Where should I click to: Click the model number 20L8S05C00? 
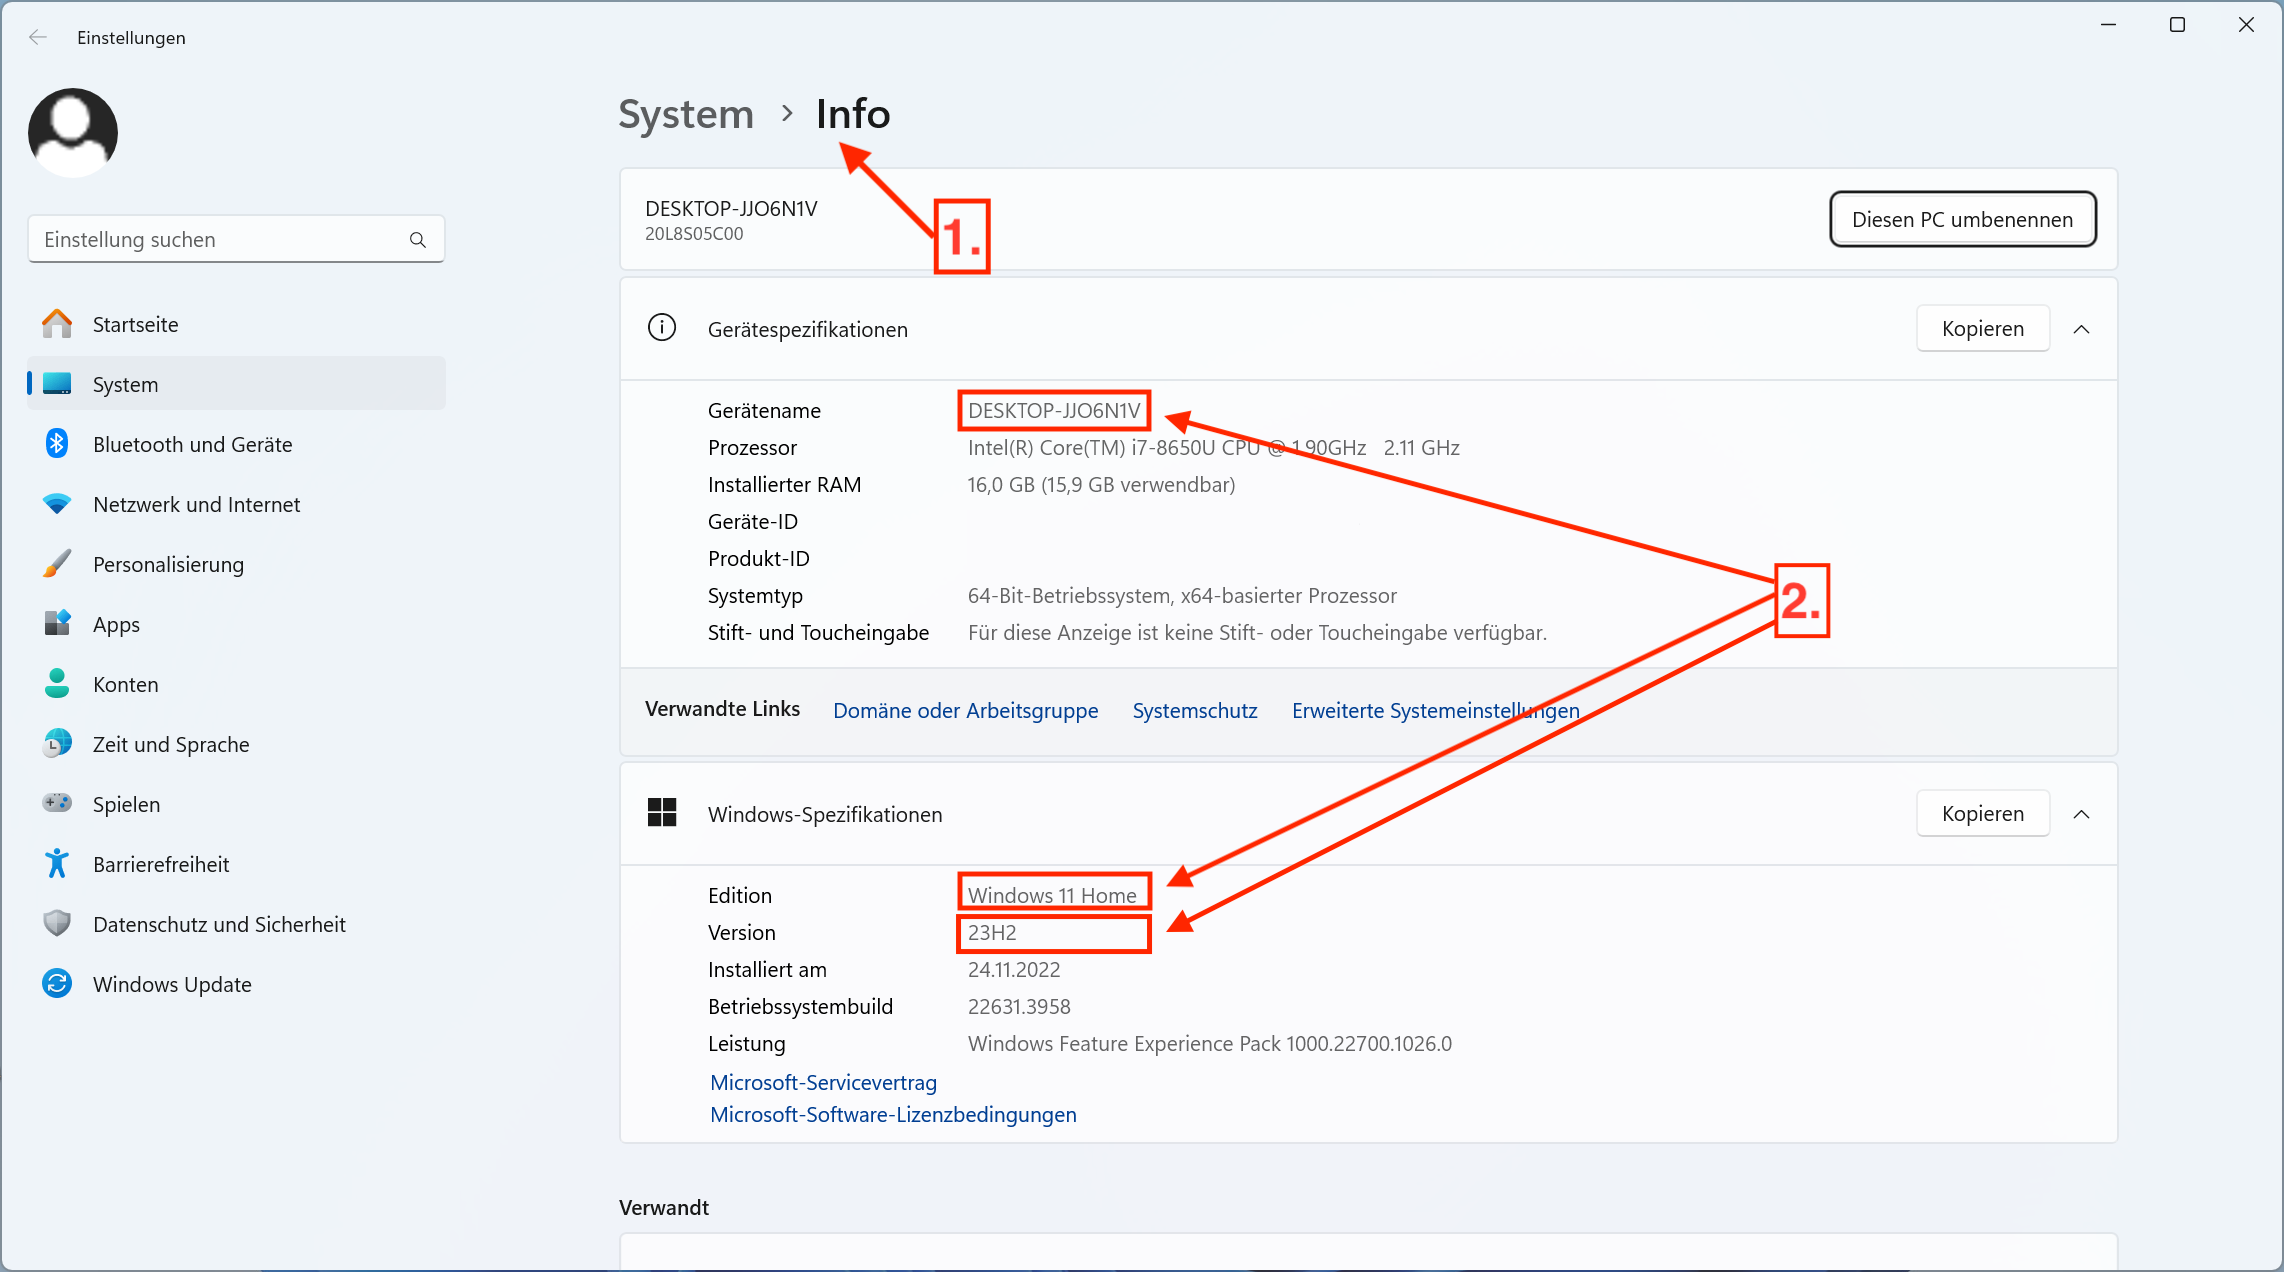[694, 233]
